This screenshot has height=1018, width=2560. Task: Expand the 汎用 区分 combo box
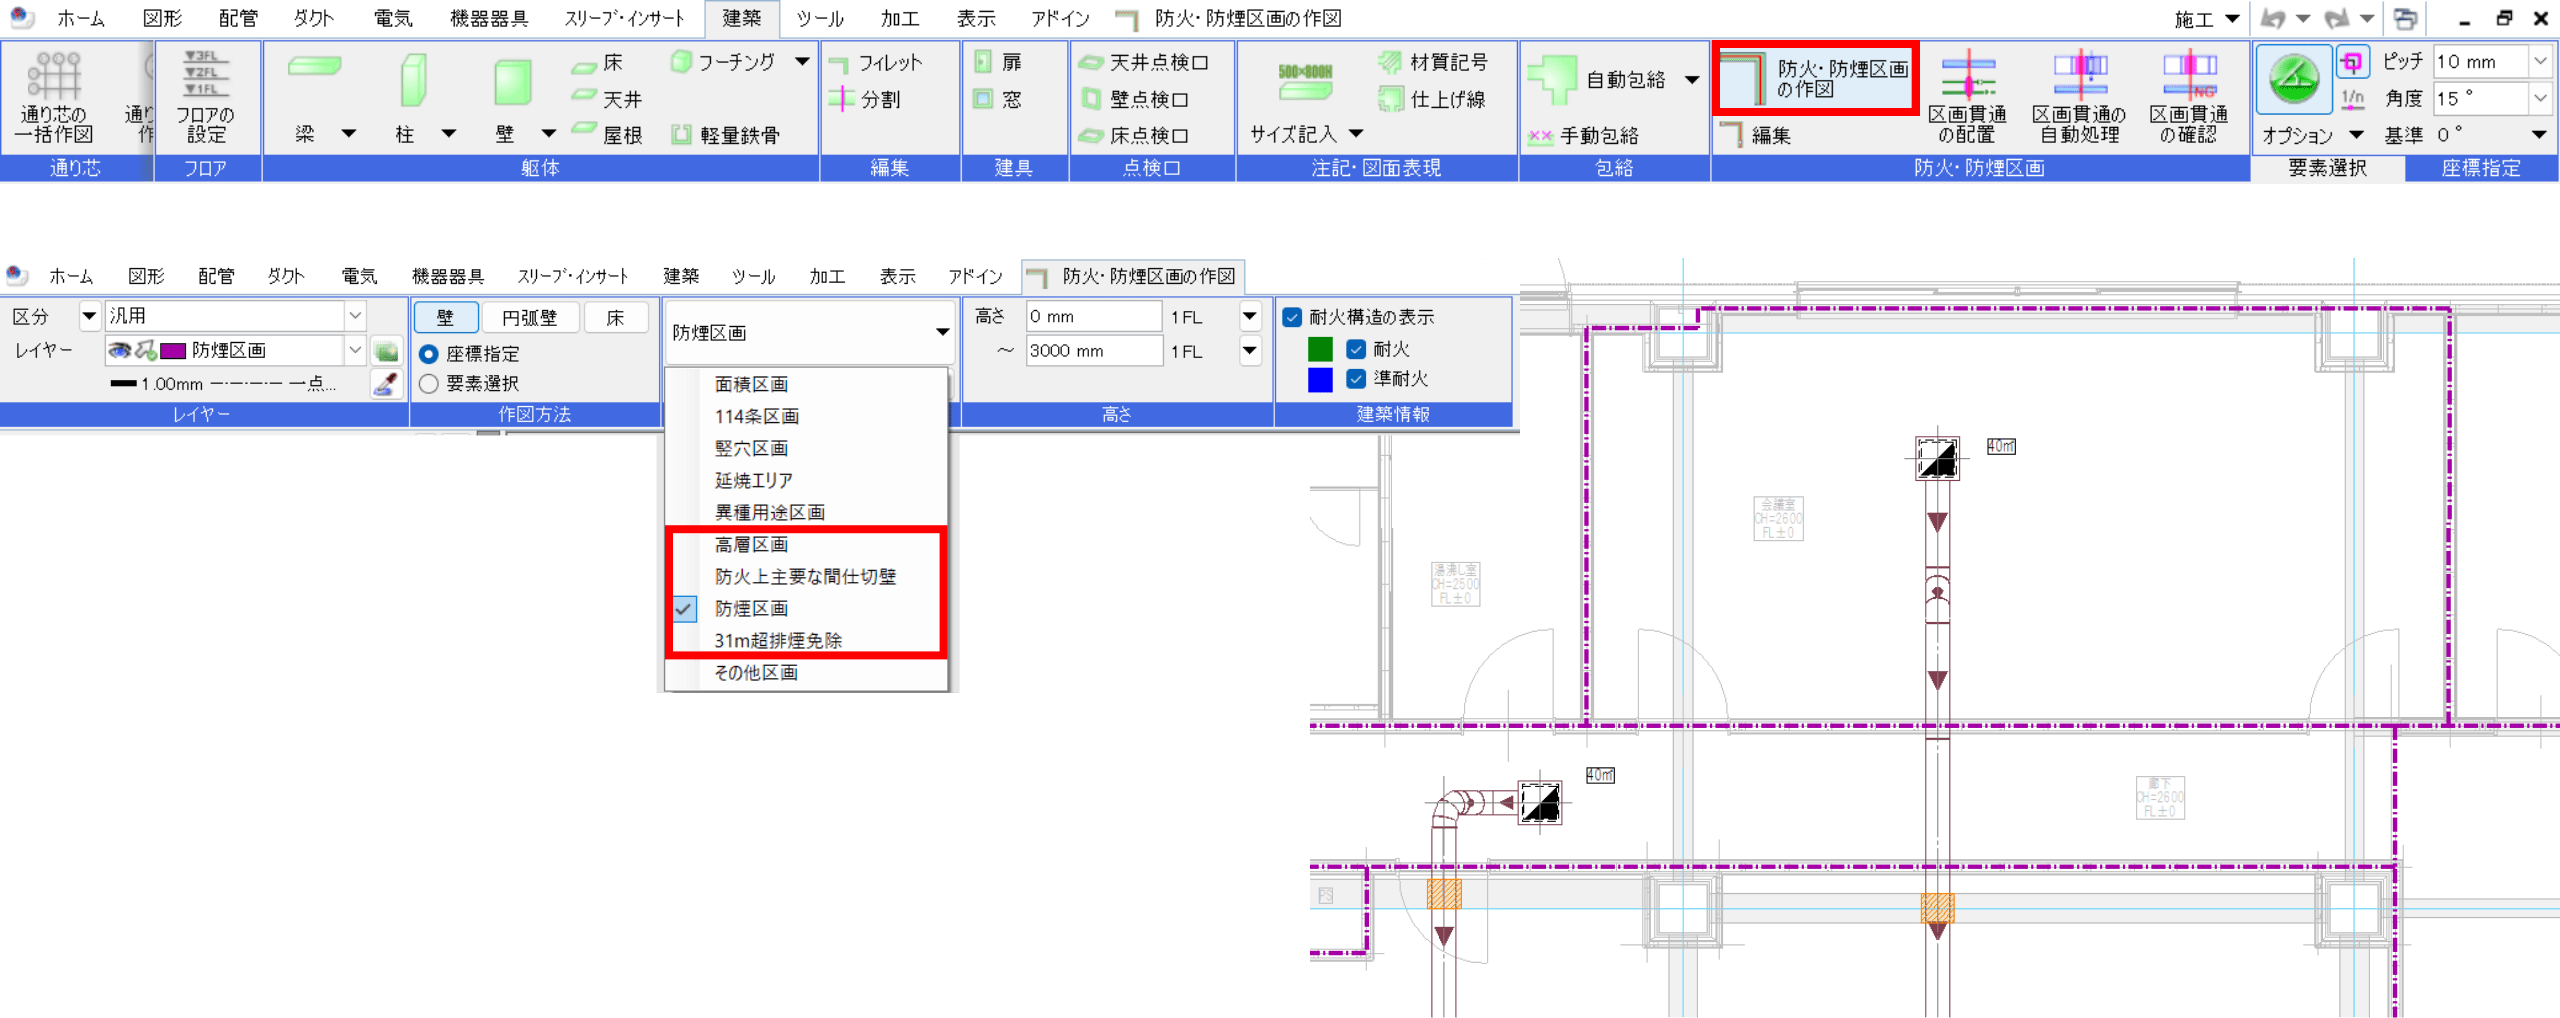point(355,316)
